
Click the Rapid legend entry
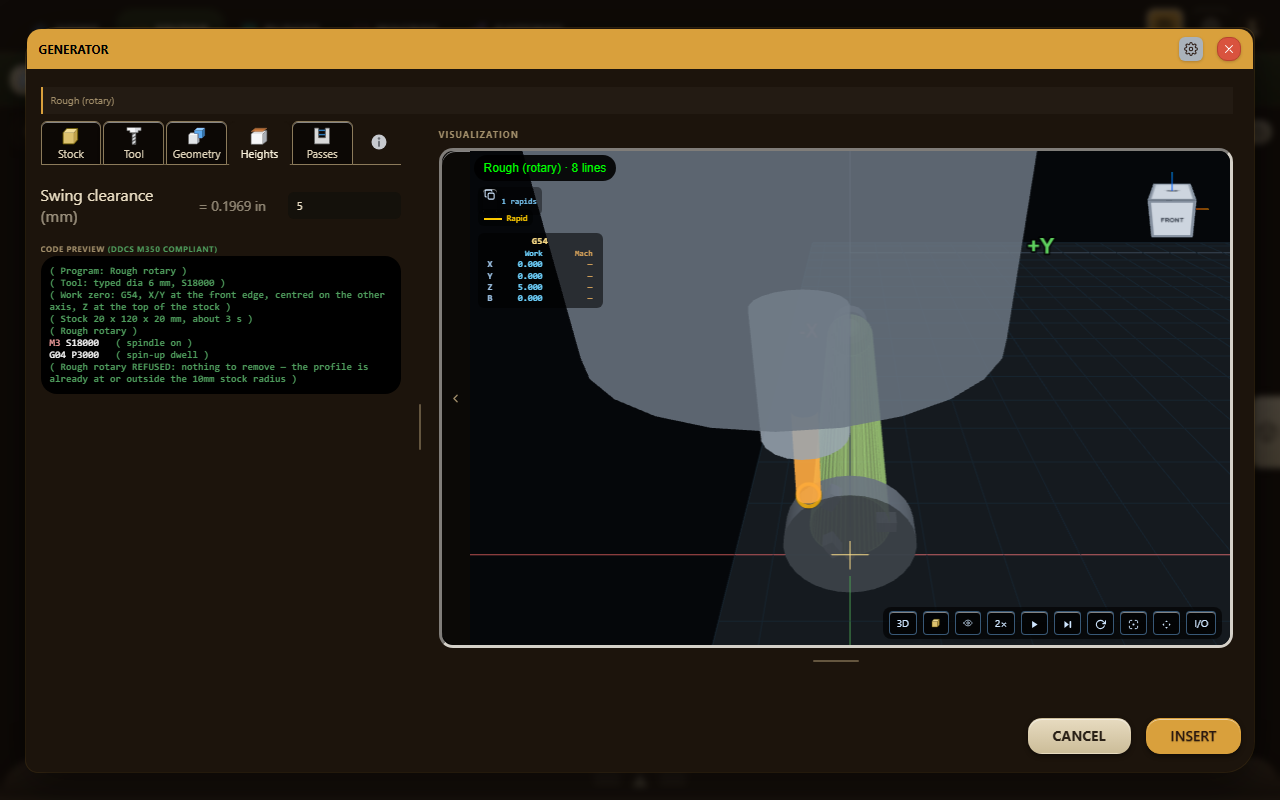(x=506, y=218)
